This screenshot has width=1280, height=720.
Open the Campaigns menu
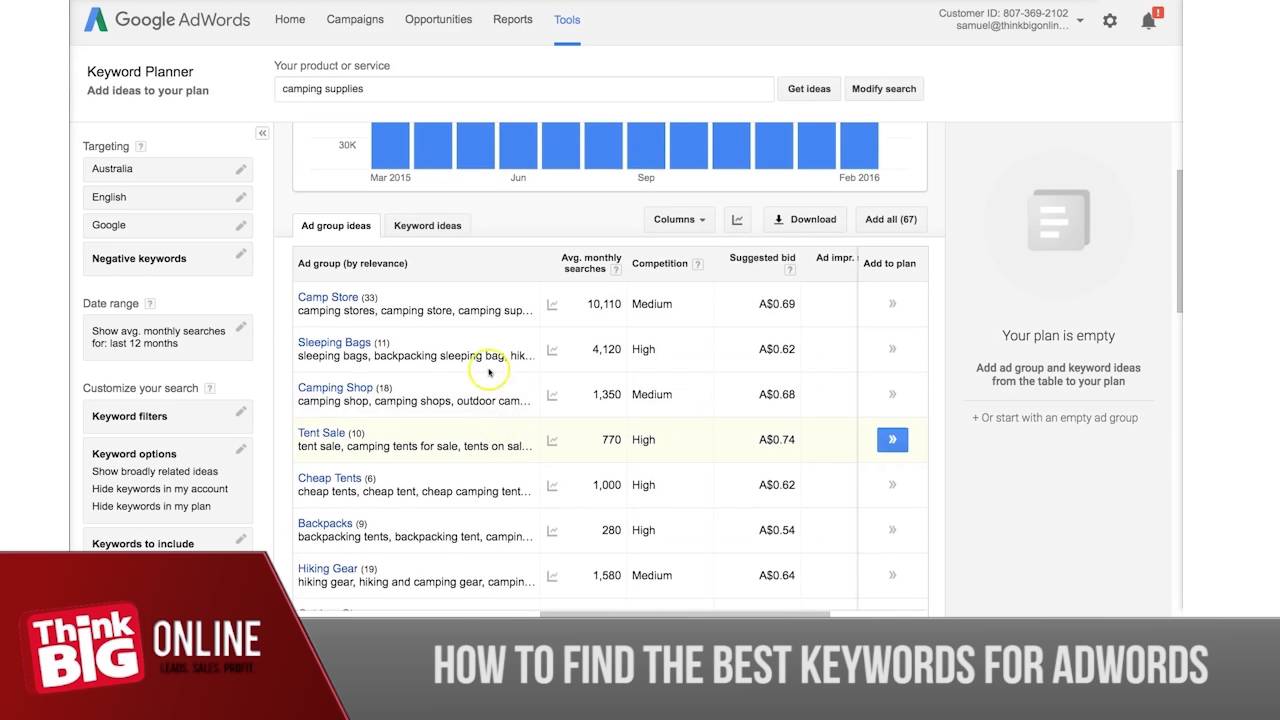pyautogui.click(x=355, y=19)
